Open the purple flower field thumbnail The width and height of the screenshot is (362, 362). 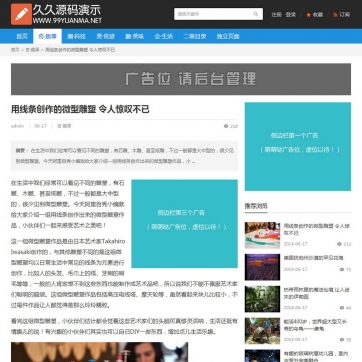click(x=262, y=267)
